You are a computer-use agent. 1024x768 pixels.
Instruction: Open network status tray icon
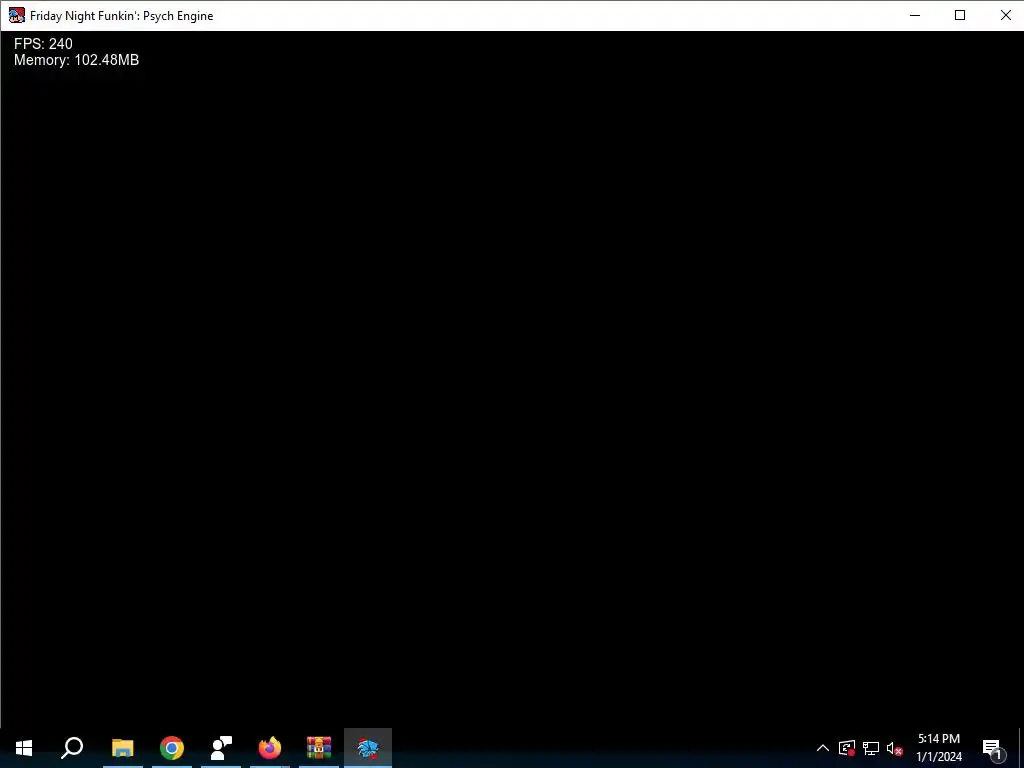tap(871, 748)
